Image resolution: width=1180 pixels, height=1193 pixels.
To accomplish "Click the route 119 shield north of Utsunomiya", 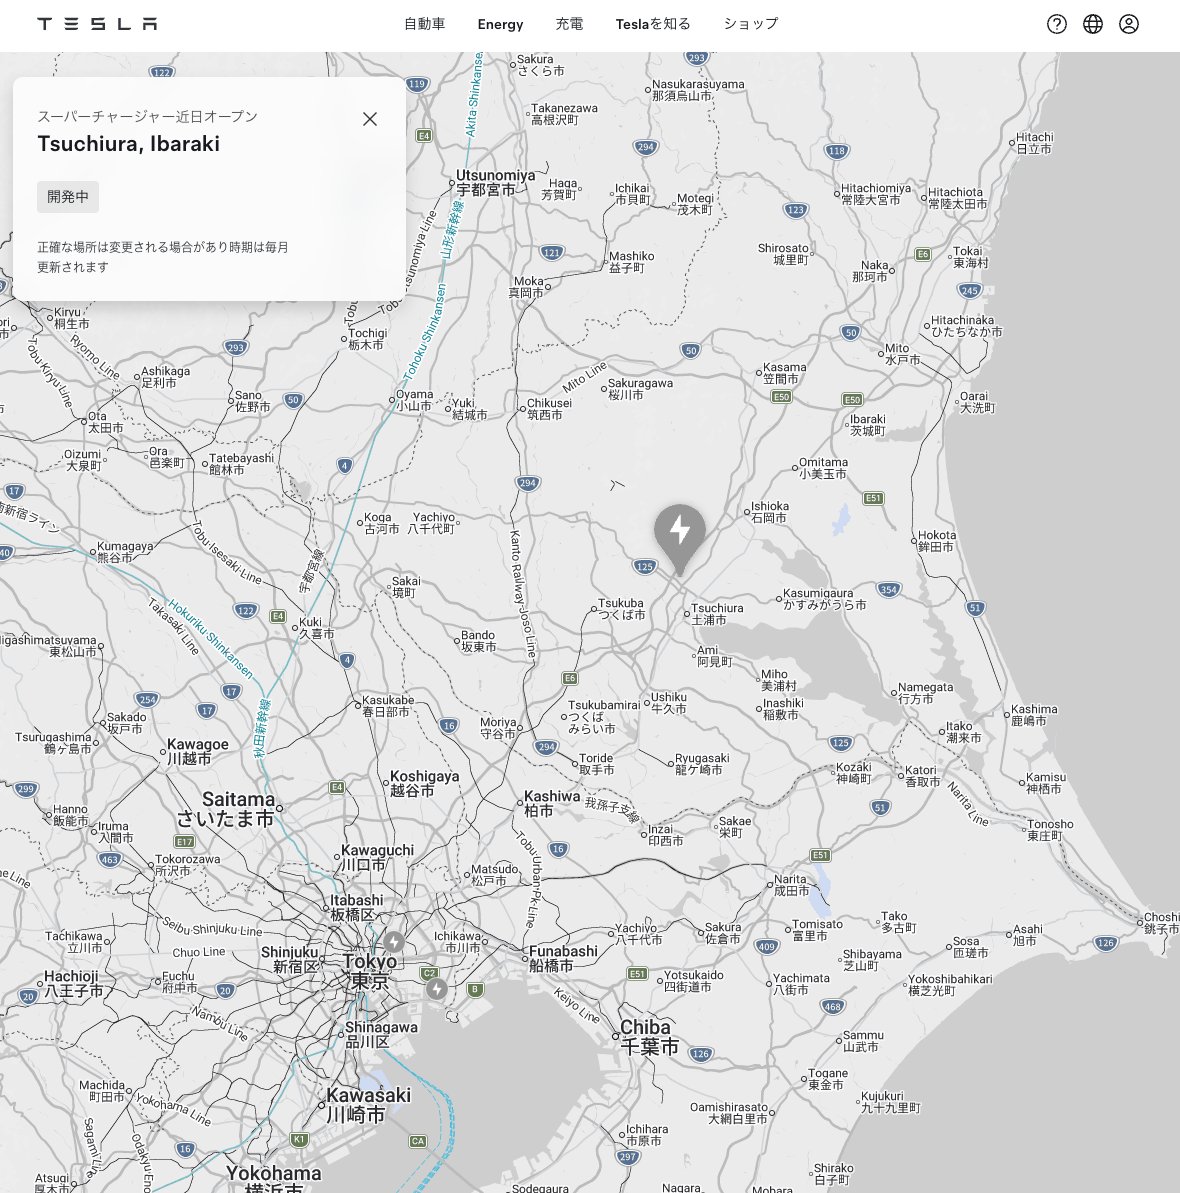I will (x=416, y=84).
